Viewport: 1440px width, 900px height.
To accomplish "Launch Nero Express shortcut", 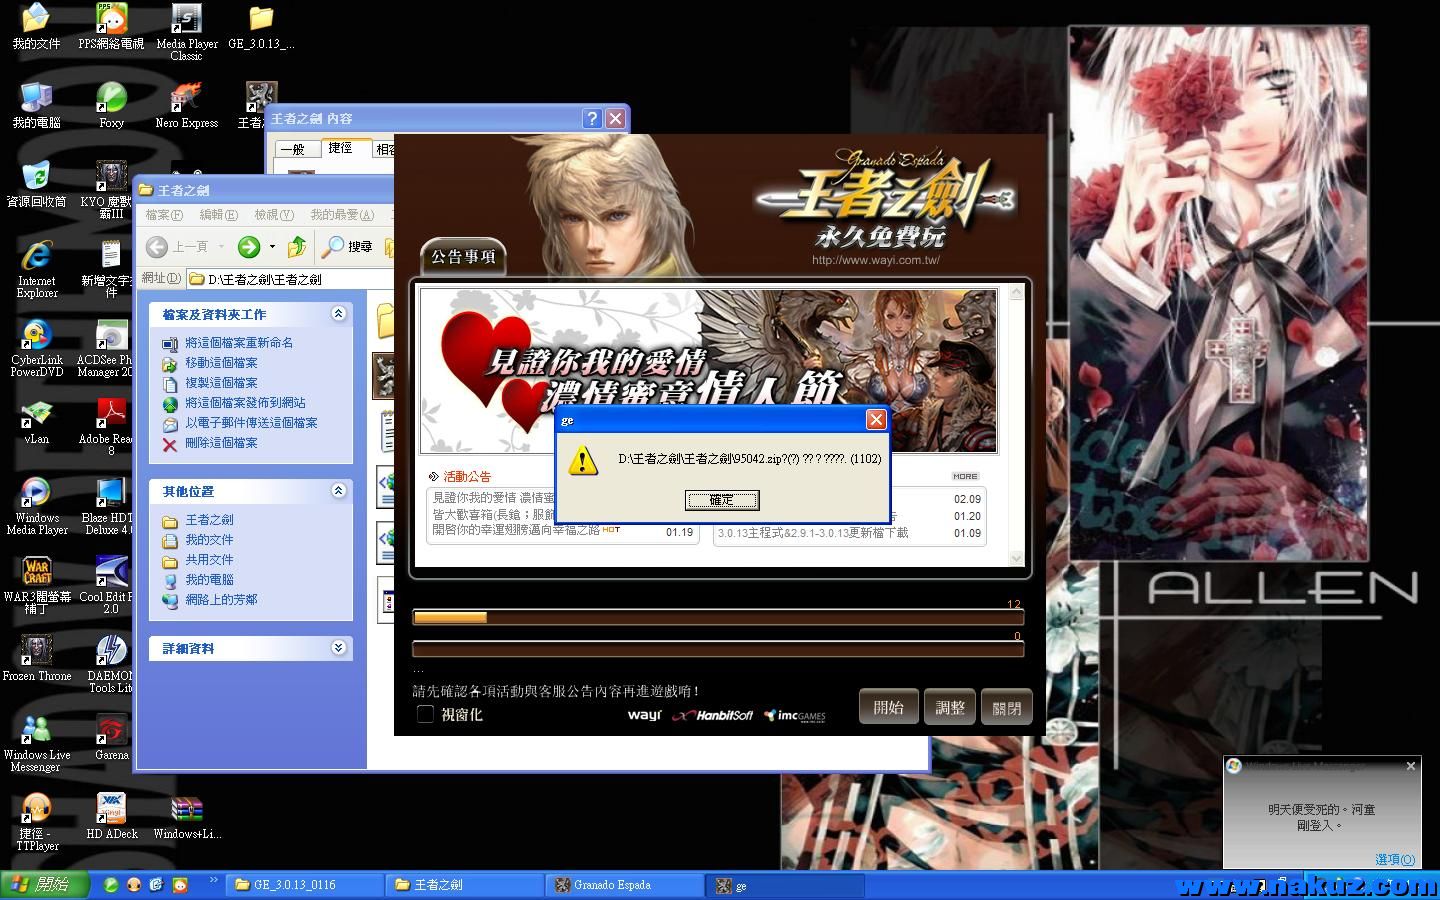I will click(186, 106).
